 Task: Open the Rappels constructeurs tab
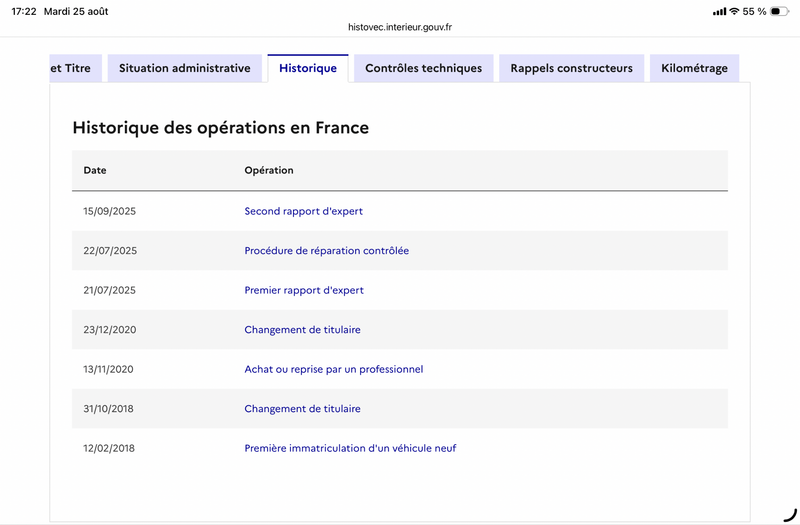pos(571,68)
